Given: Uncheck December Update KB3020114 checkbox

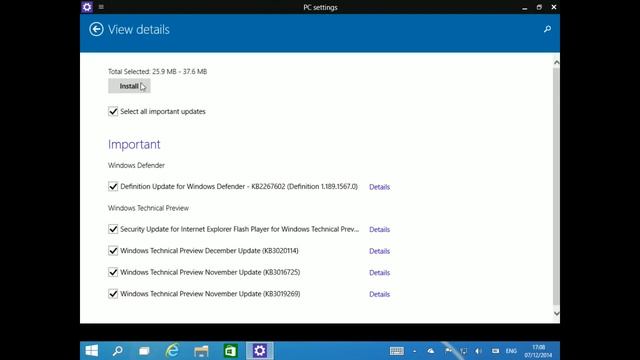Looking at the screenshot, I should [113, 251].
